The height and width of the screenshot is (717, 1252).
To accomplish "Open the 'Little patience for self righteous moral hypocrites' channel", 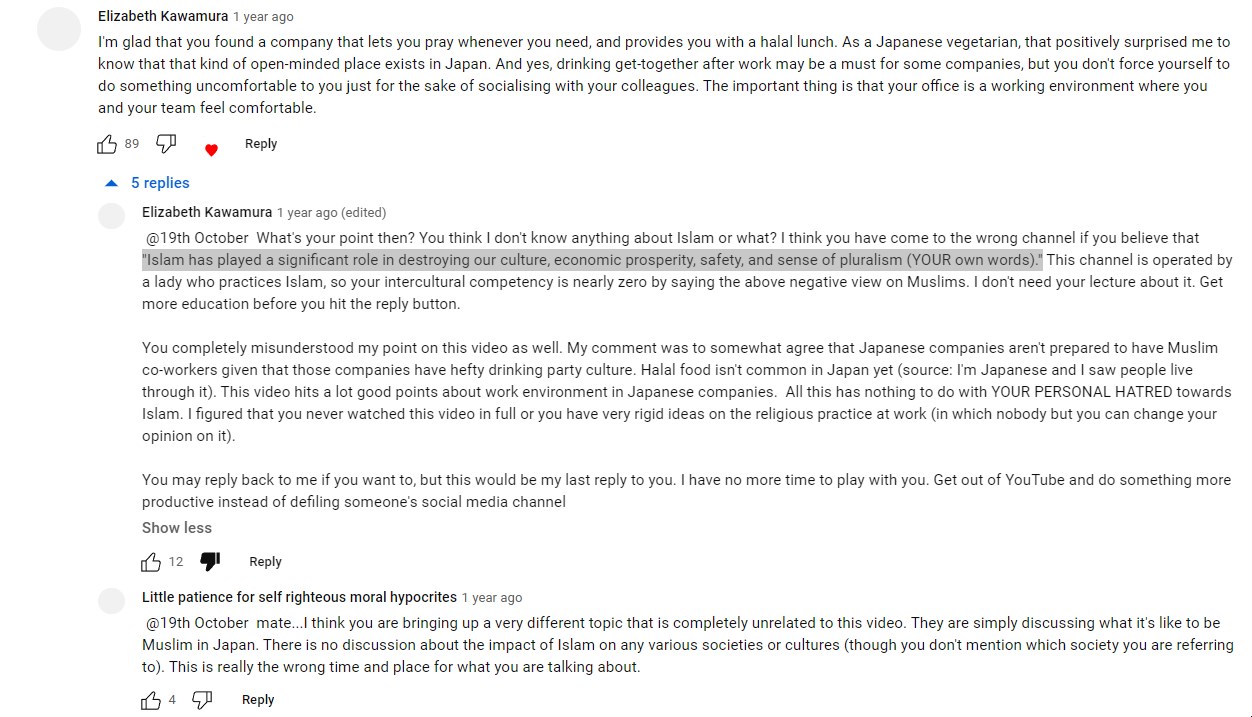I will (299, 597).
